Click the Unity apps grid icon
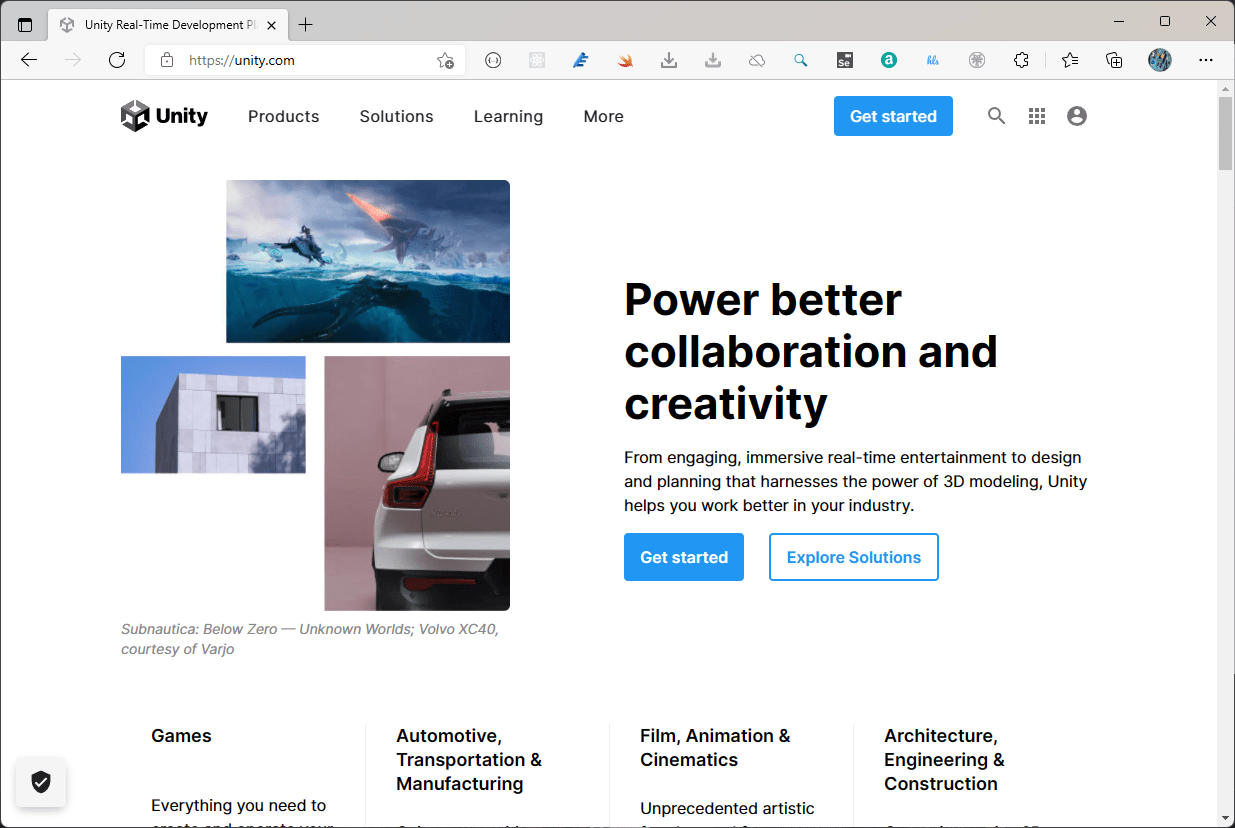1235x828 pixels. (x=1036, y=116)
